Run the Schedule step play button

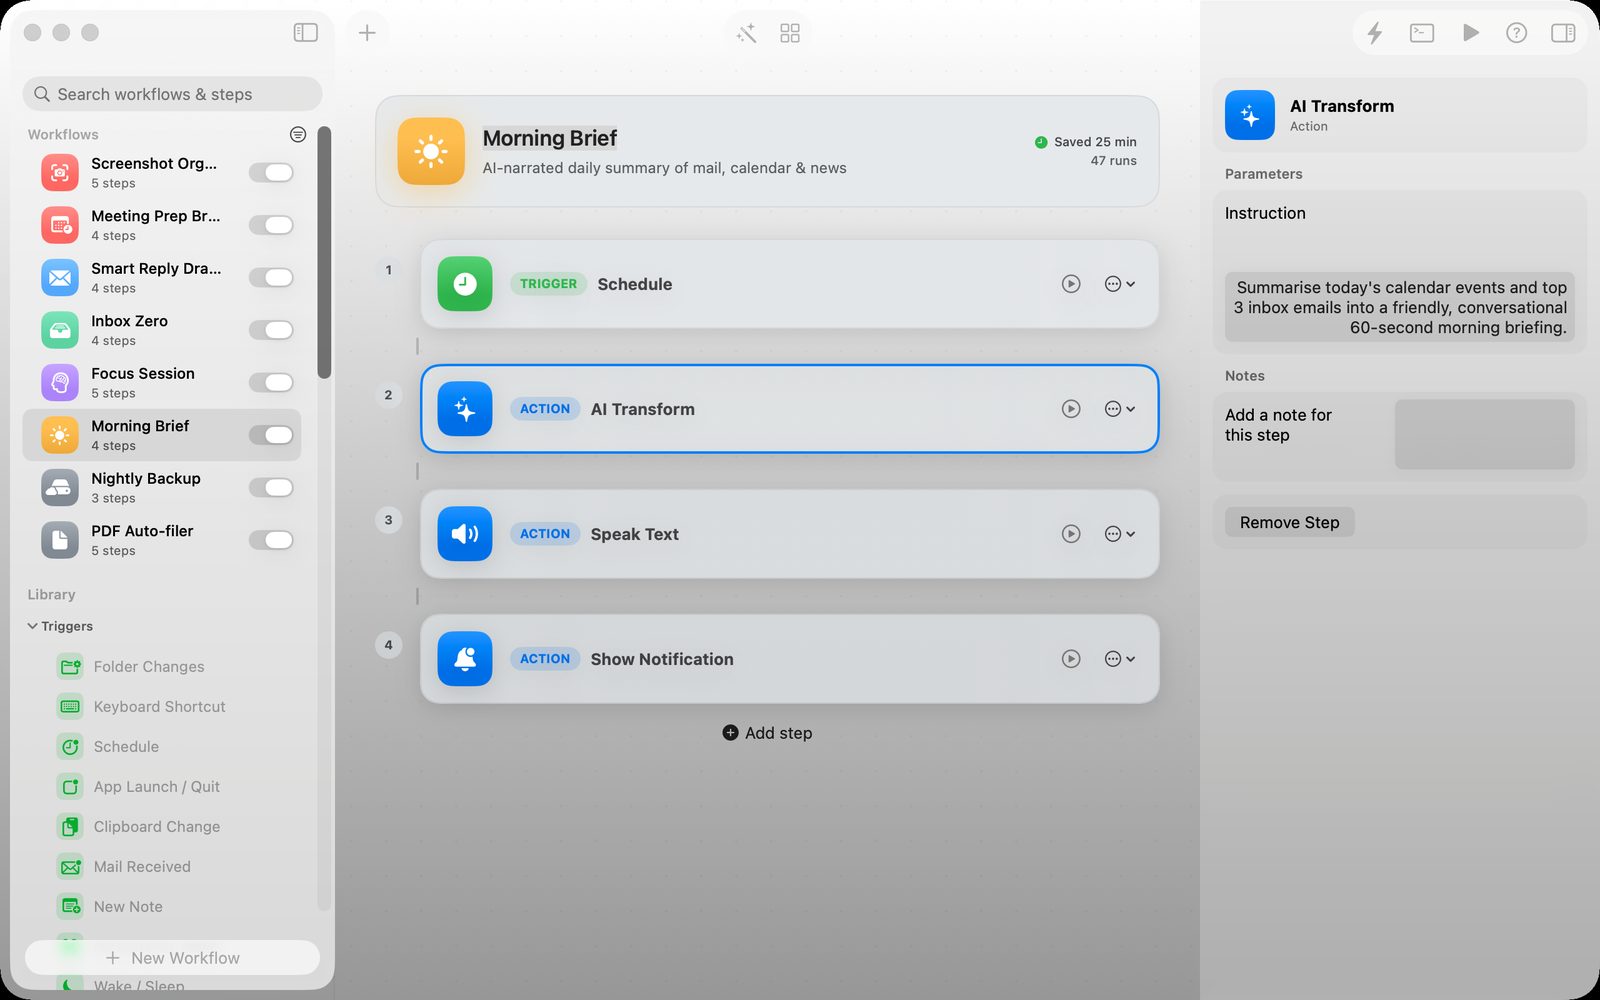[1071, 284]
